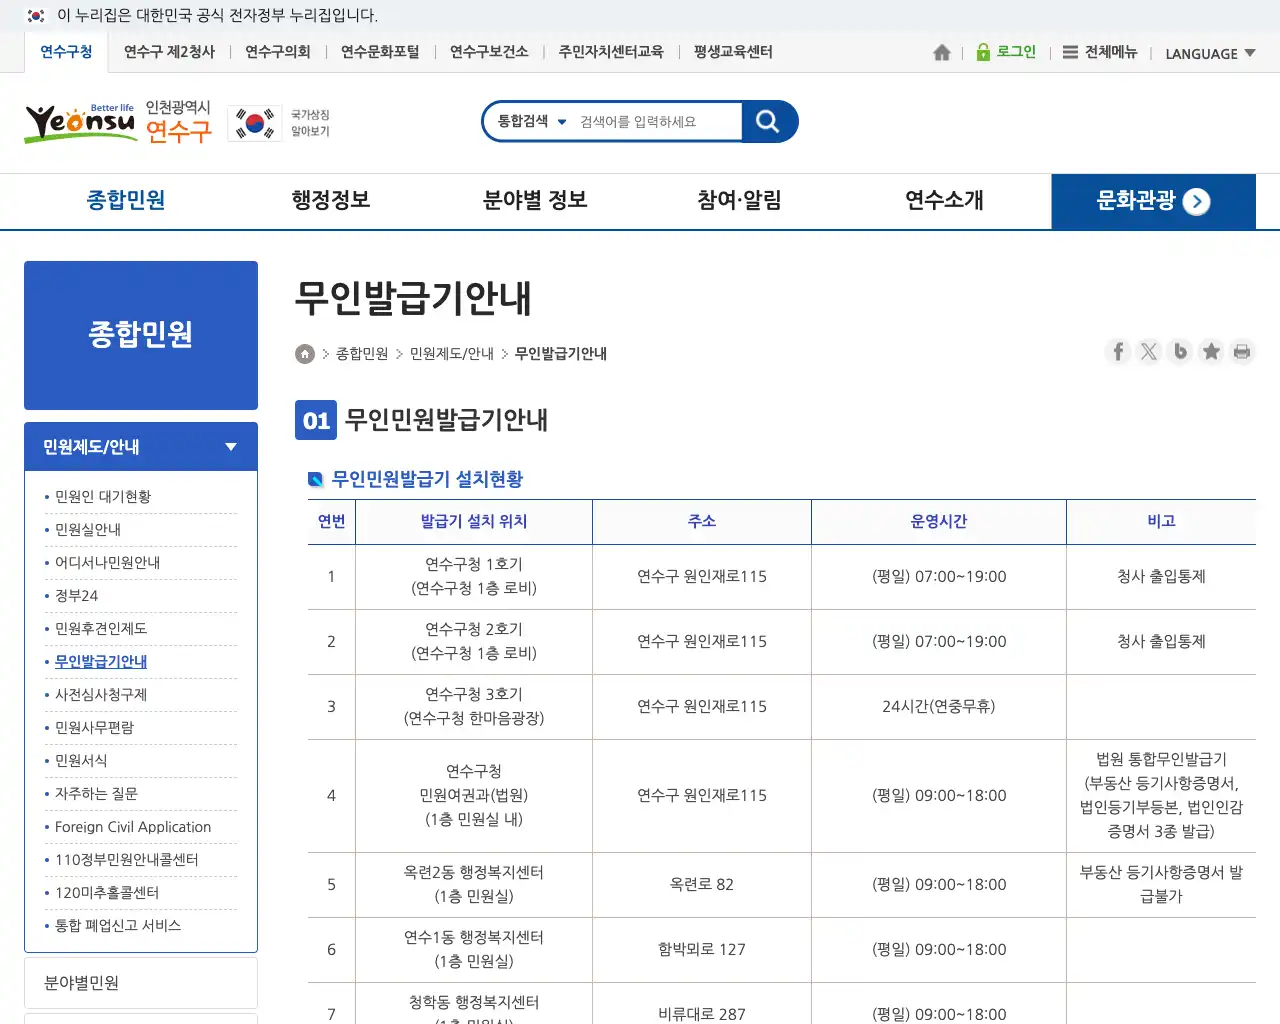Click the magnifier search button
The height and width of the screenshot is (1024, 1280).
[768, 122]
